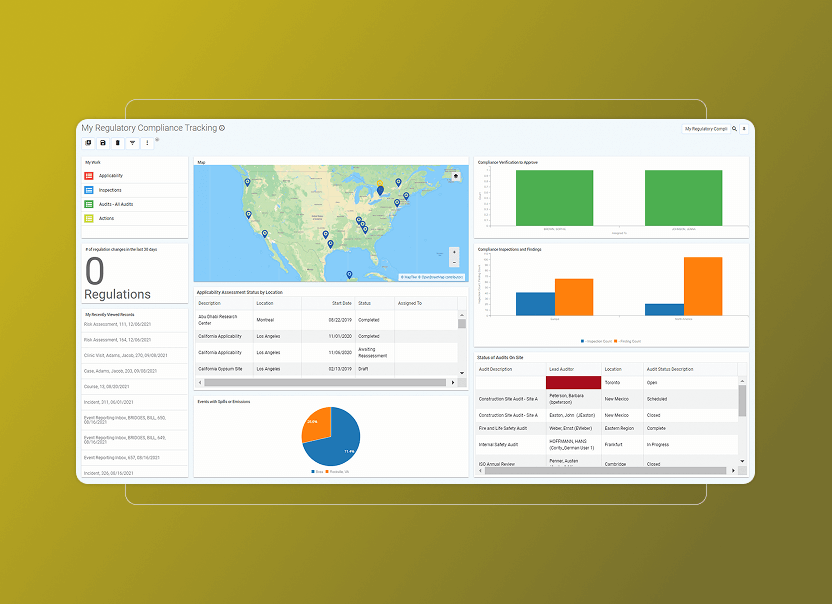832x604 pixels.
Task: Open the Filter toolbar icon
Action: pyautogui.click(x=132, y=143)
